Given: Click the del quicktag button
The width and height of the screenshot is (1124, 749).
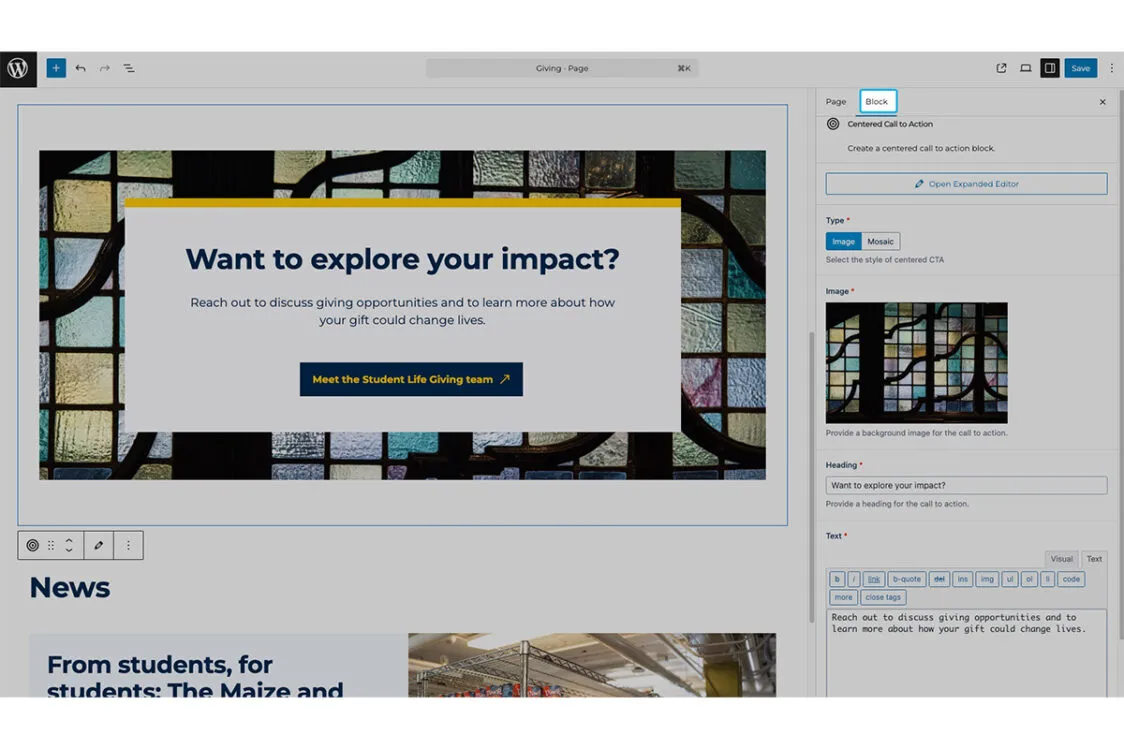Looking at the screenshot, I should (x=939, y=579).
